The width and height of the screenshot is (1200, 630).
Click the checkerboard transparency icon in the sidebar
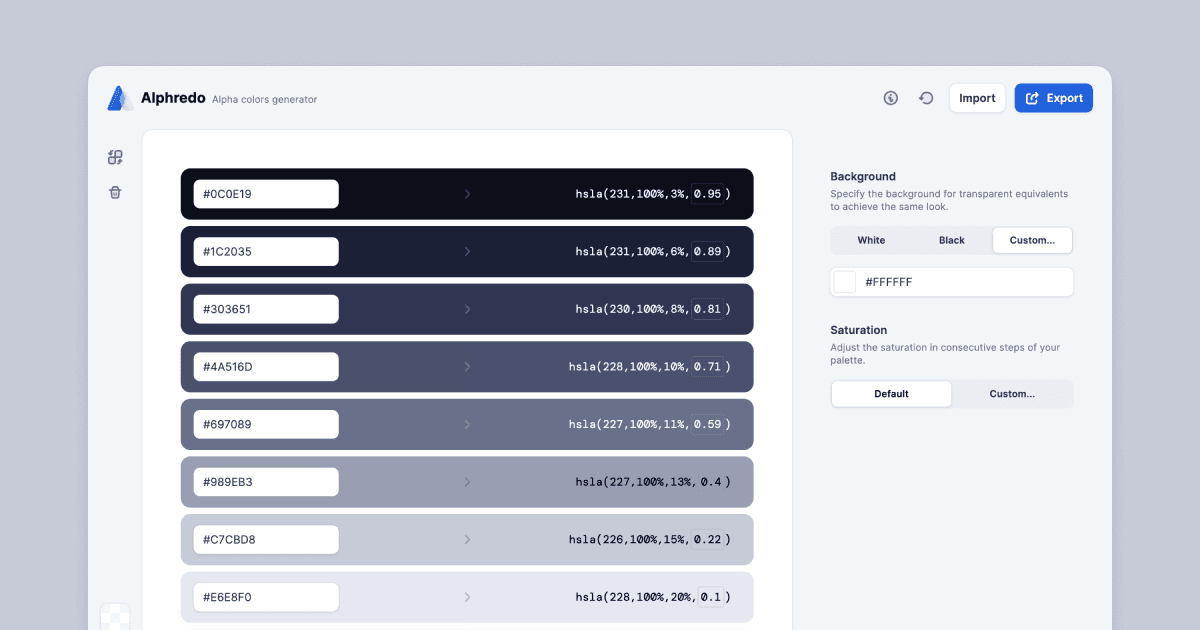115,617
